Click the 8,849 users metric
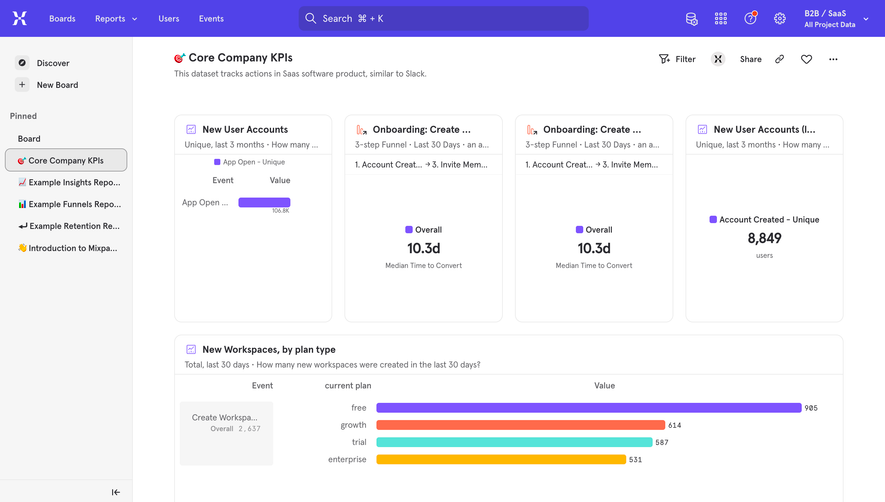The width and height of the screenshot is (885, 502). 764,238
